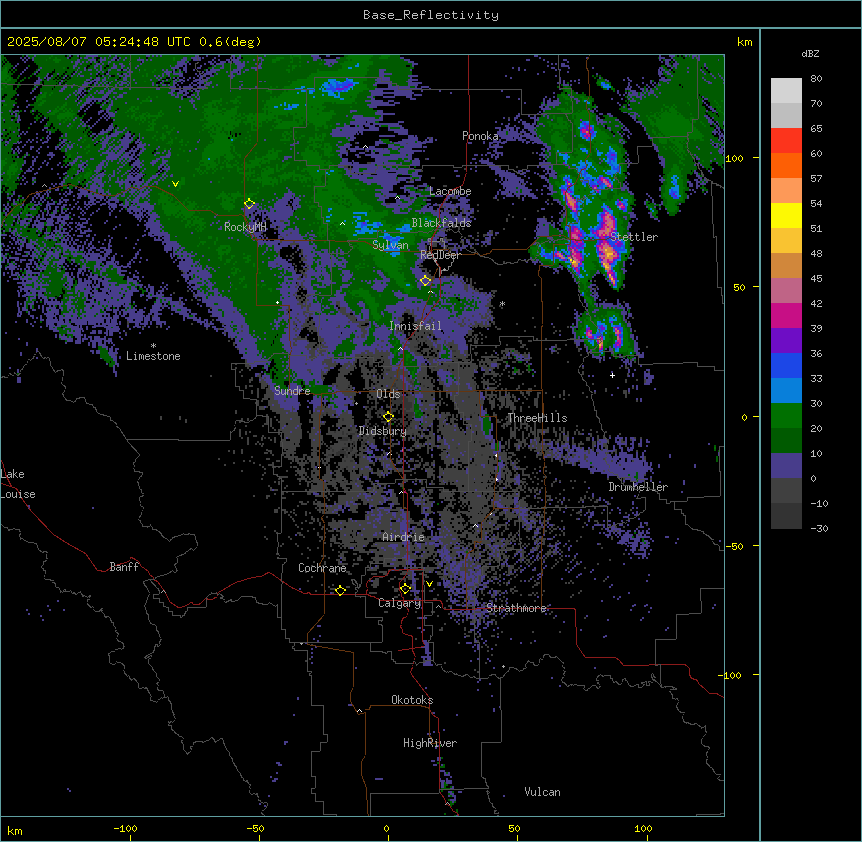Click the white asterisk marker above Limestone
The height and width of the screenshot is (842, 862).
pos(153,346)
